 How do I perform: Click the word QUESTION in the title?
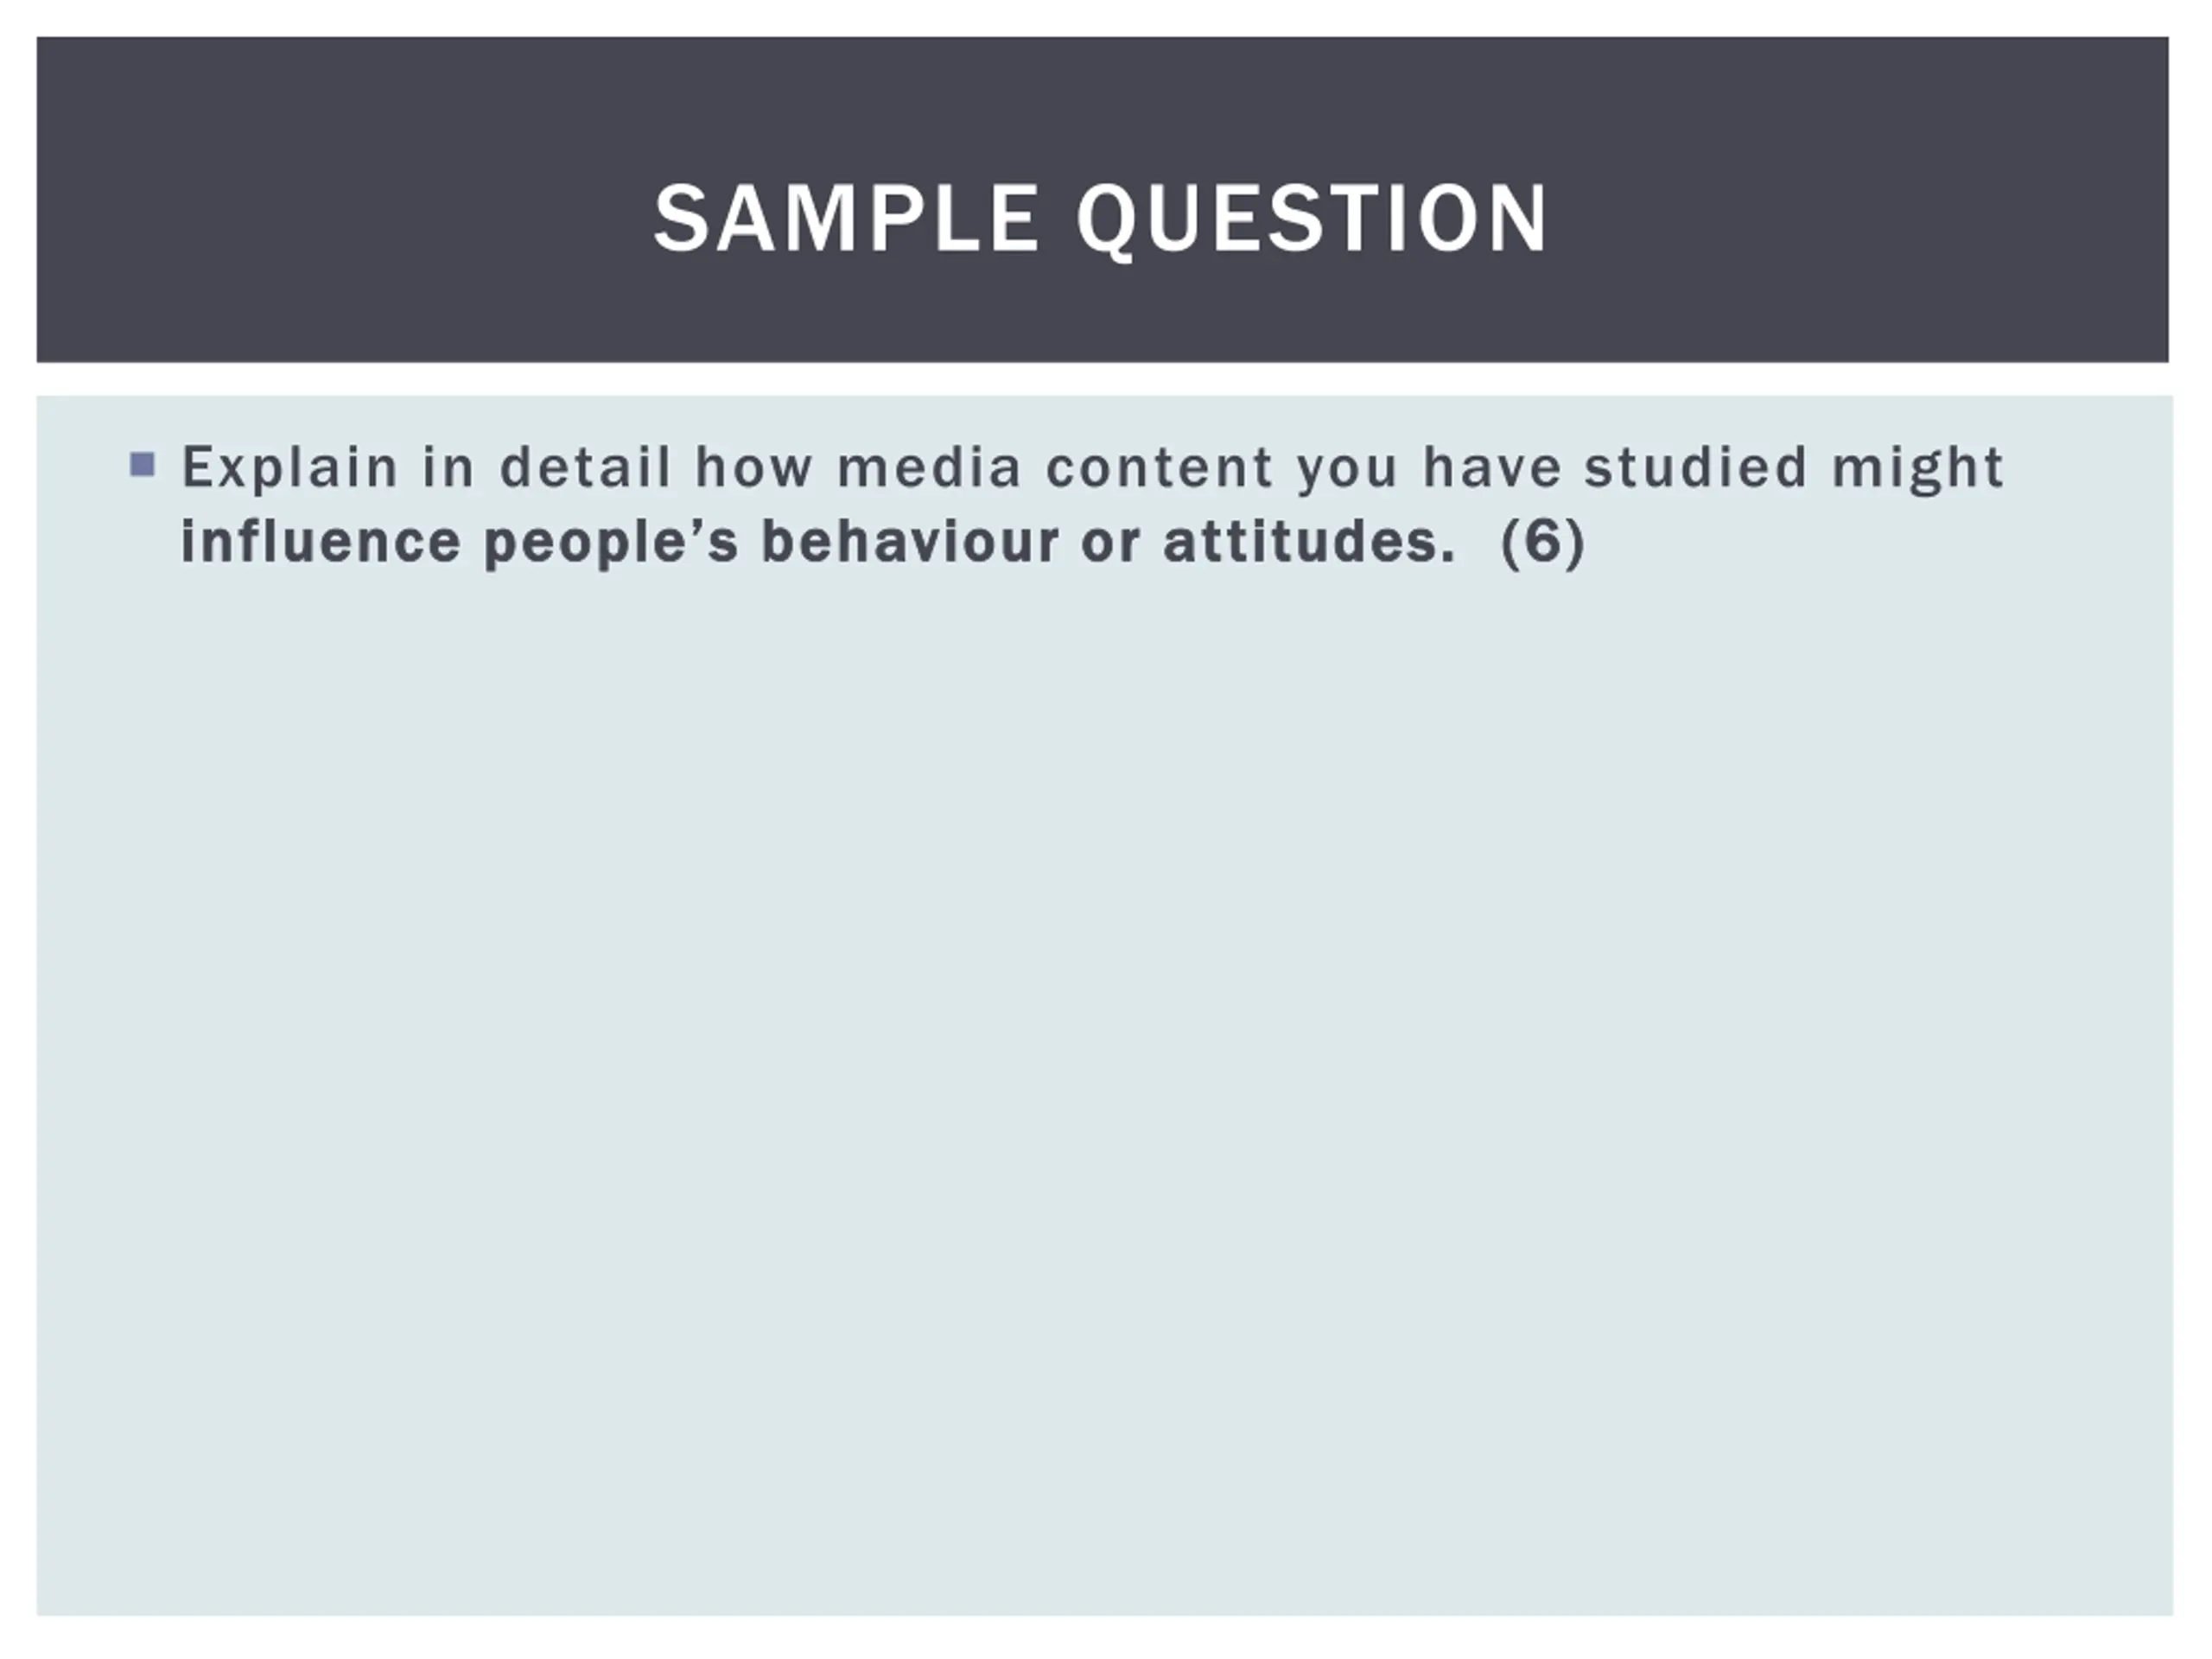click(1312, 220)
